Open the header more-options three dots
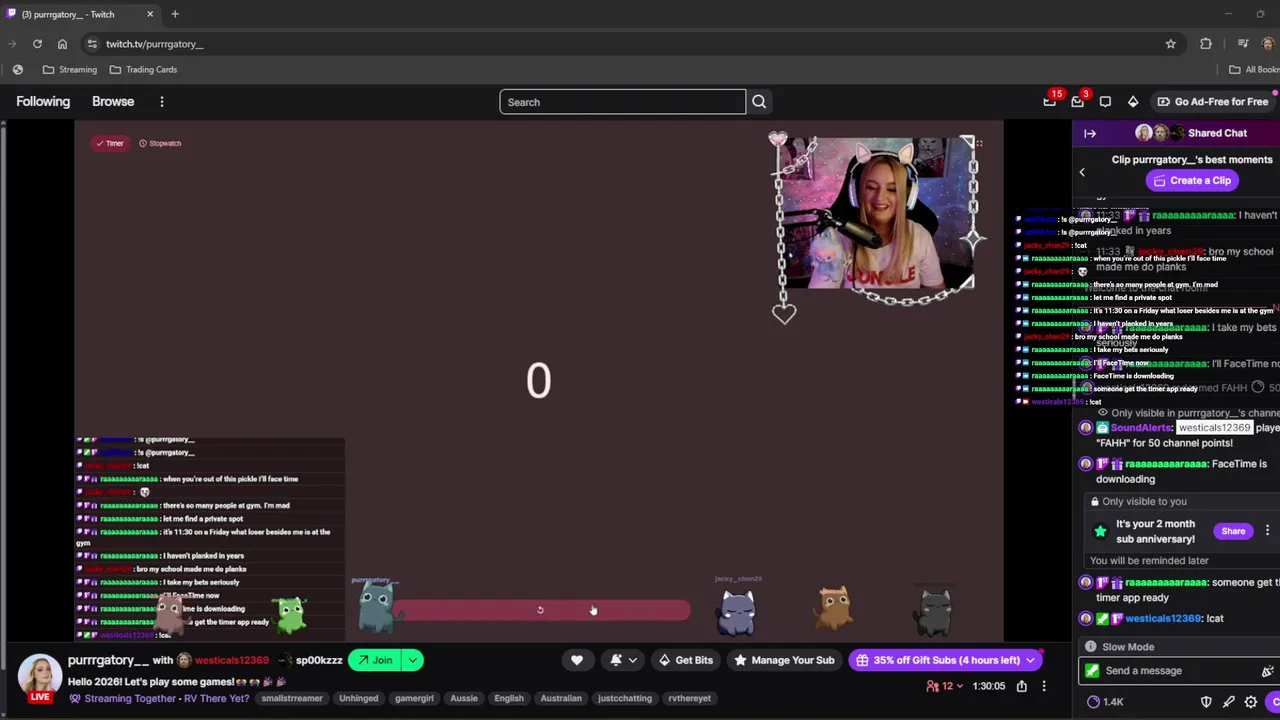This screenshot has width=1280, height=720. pyautogui.click(x=162, y=102)
